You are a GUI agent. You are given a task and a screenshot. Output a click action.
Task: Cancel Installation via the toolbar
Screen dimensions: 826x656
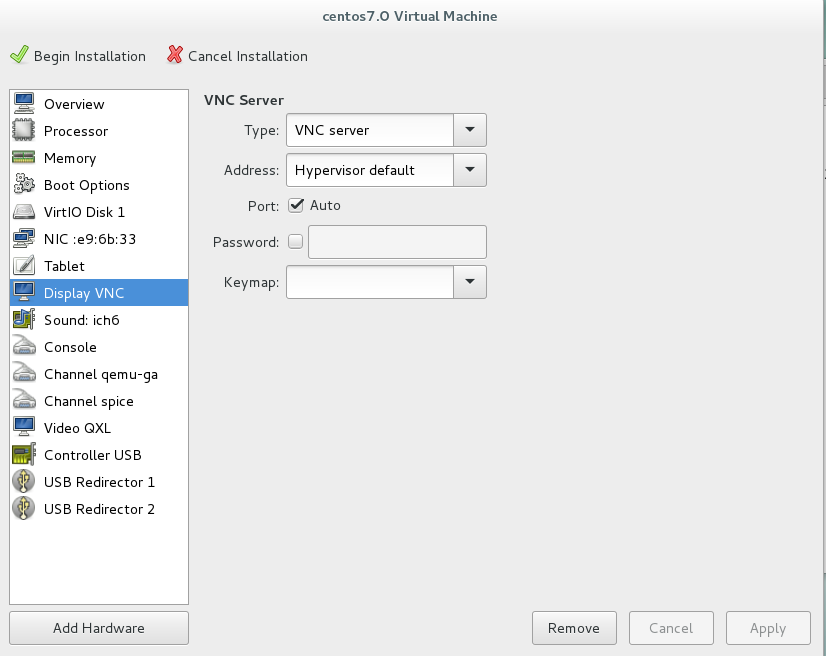[x=238, y=56]
